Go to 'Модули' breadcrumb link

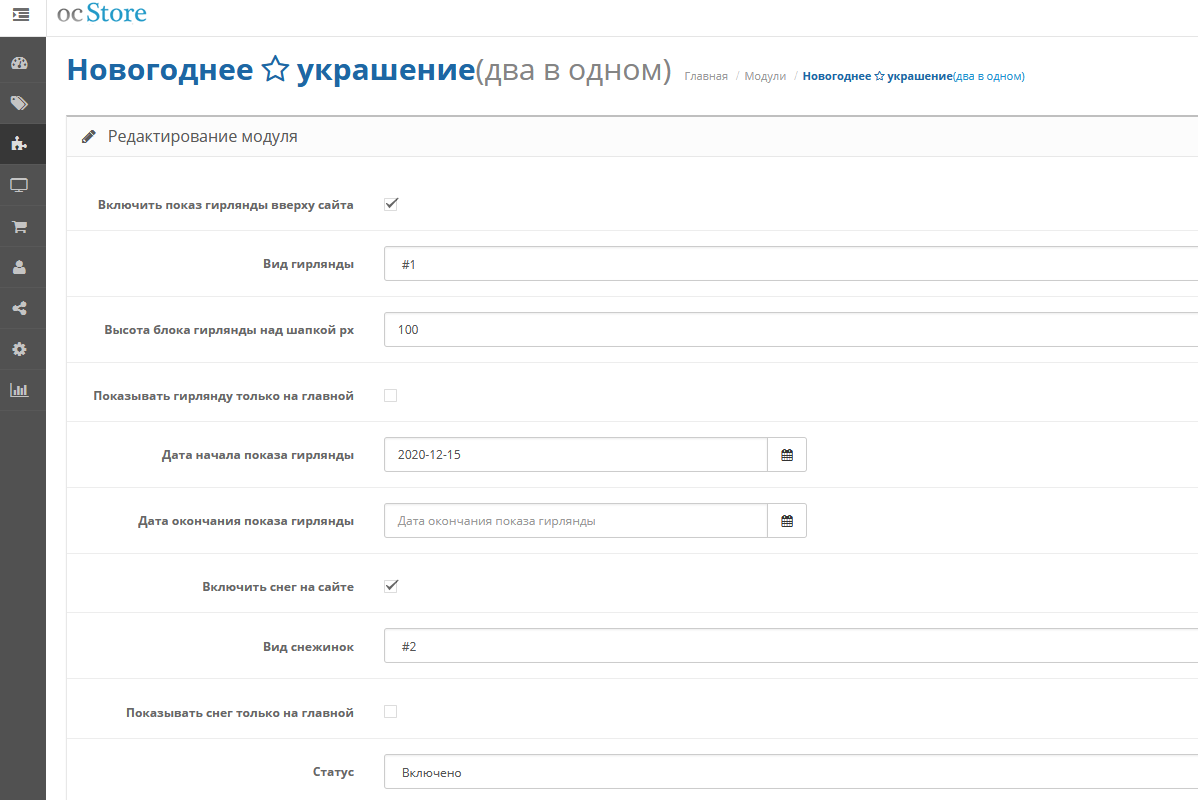pos(765,76)
